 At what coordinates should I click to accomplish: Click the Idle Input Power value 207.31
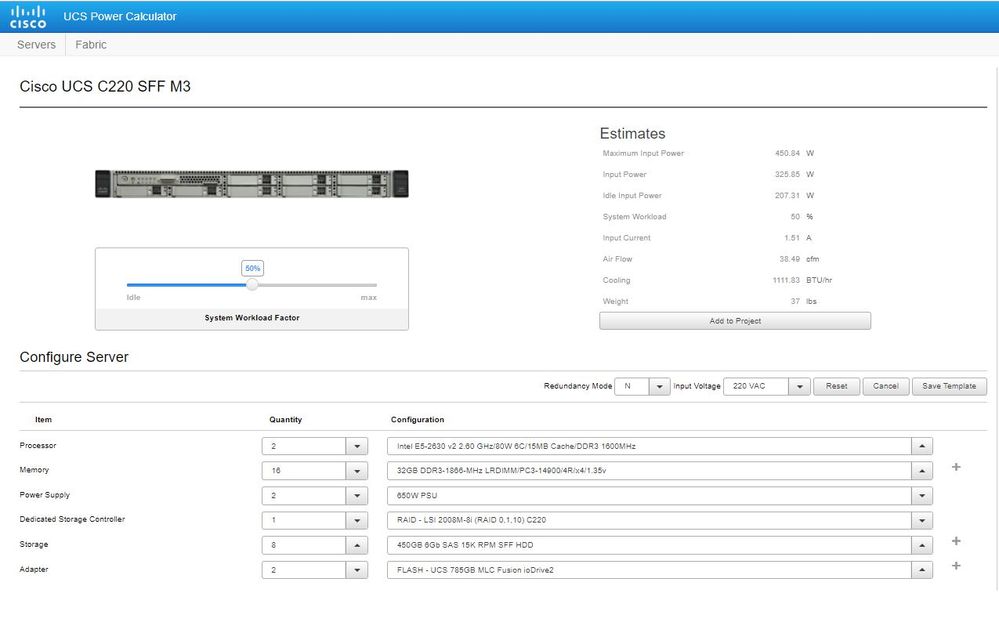pos(787,196)
